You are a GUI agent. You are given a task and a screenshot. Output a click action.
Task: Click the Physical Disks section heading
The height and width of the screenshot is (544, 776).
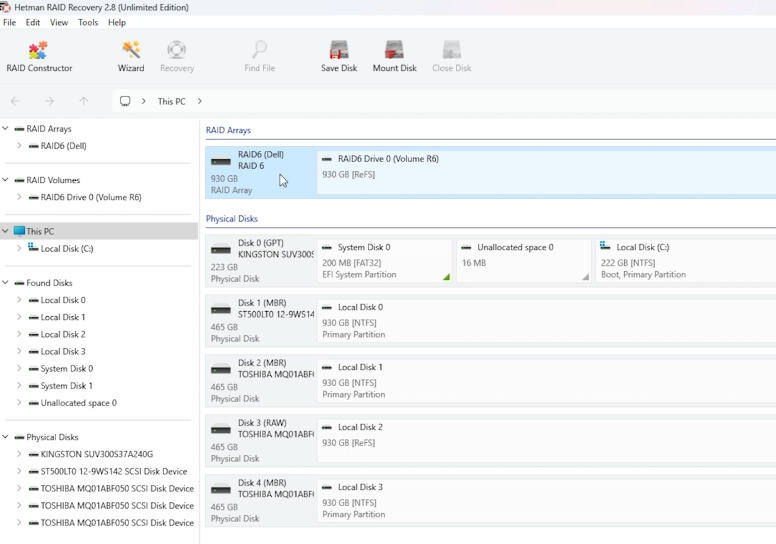pyautogui.click(x=232, y=219)
